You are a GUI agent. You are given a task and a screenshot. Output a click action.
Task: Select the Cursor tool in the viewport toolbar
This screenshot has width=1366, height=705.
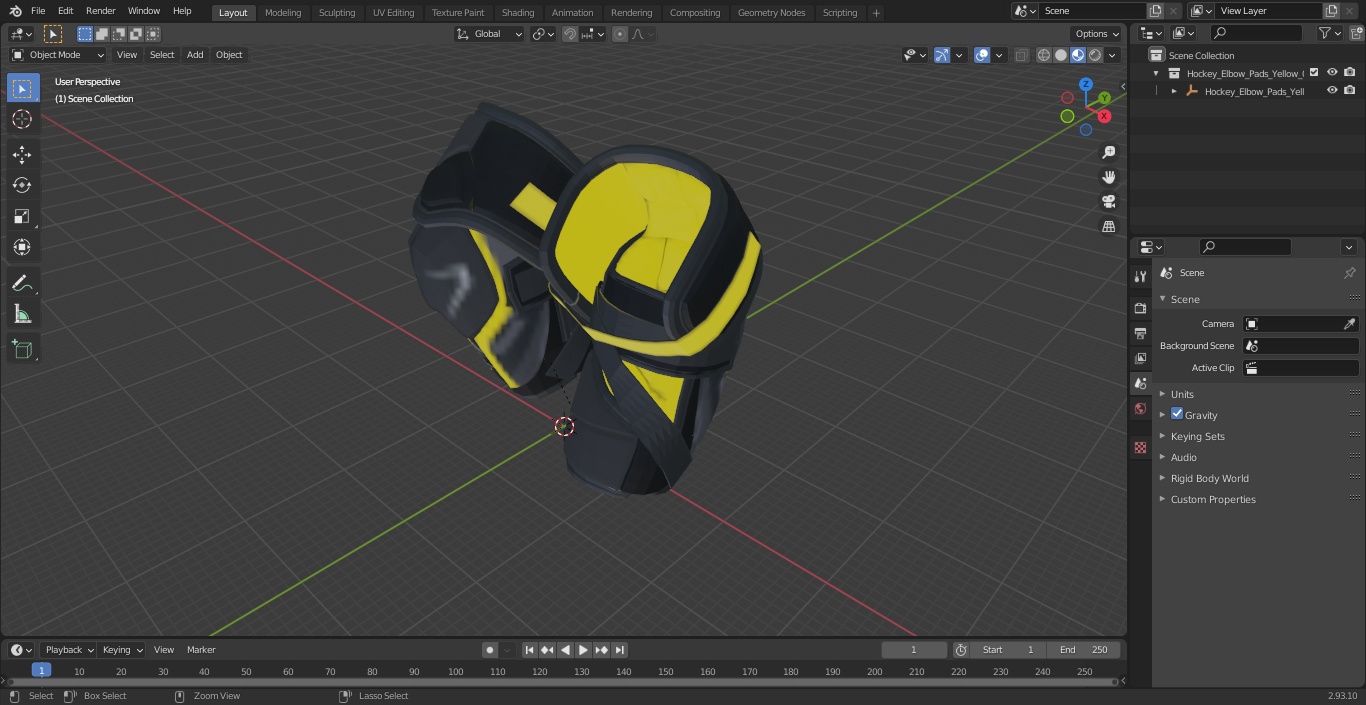point(22,119)
